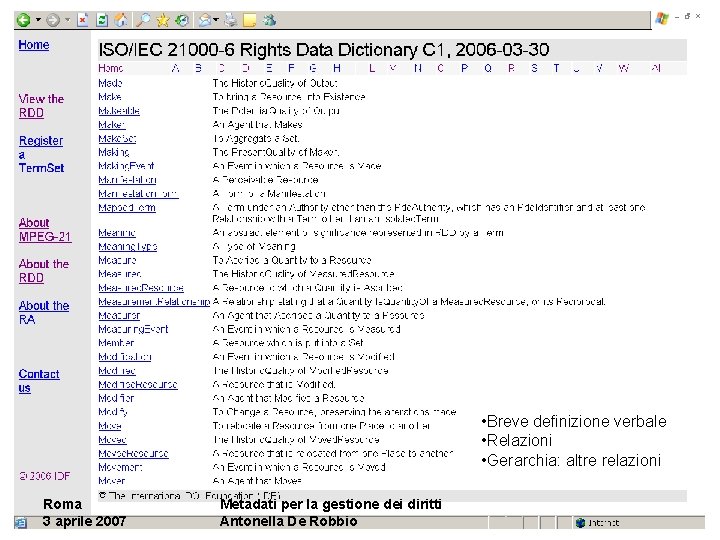Open the ModifiedResource term link
Screen dimensions: 720x540
pos(138,384)
